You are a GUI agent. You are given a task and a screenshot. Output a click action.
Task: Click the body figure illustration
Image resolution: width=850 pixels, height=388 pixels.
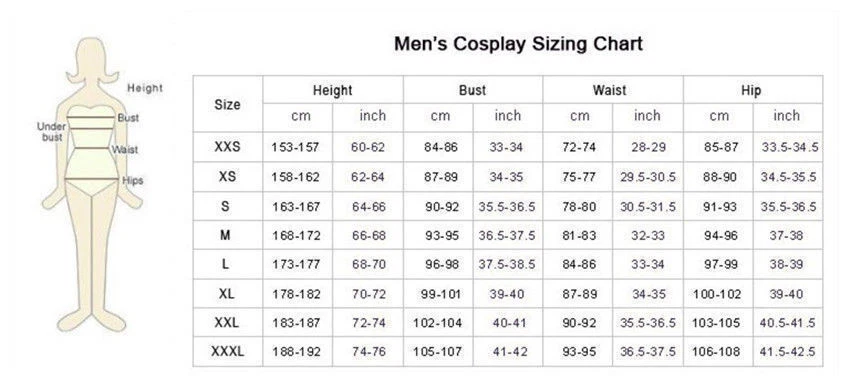click(92, 184)
